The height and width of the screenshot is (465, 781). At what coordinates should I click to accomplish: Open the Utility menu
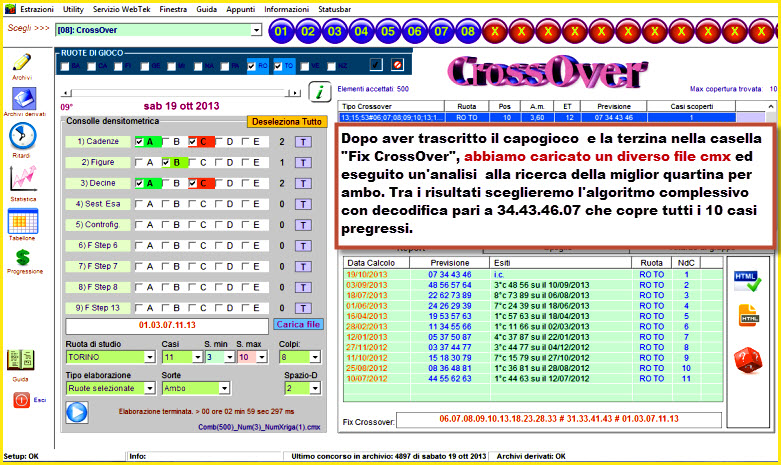(73, 9)
